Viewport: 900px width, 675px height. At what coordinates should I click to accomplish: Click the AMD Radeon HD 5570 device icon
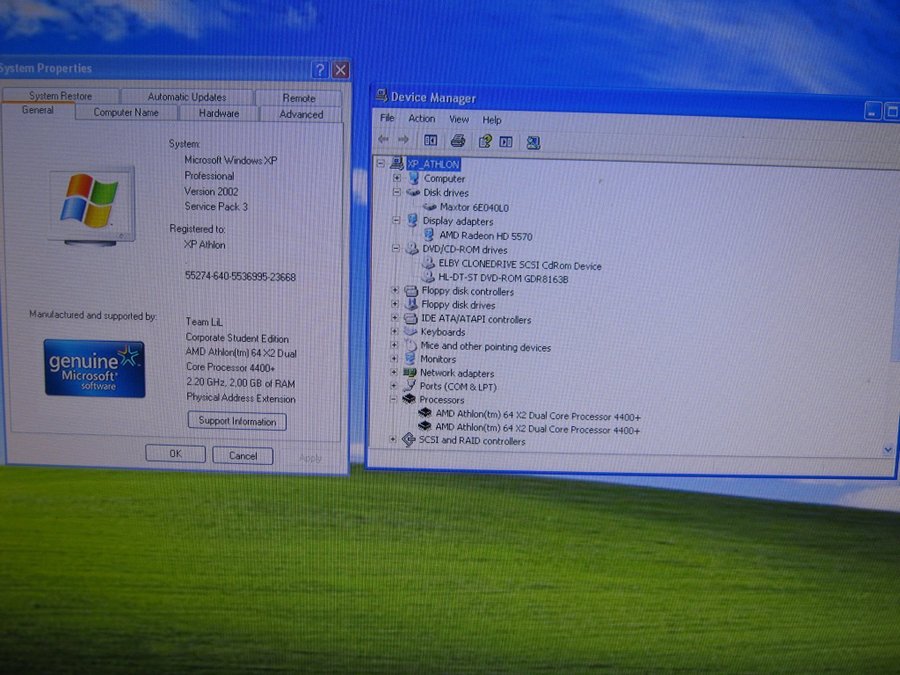click(x=429, y=235)
